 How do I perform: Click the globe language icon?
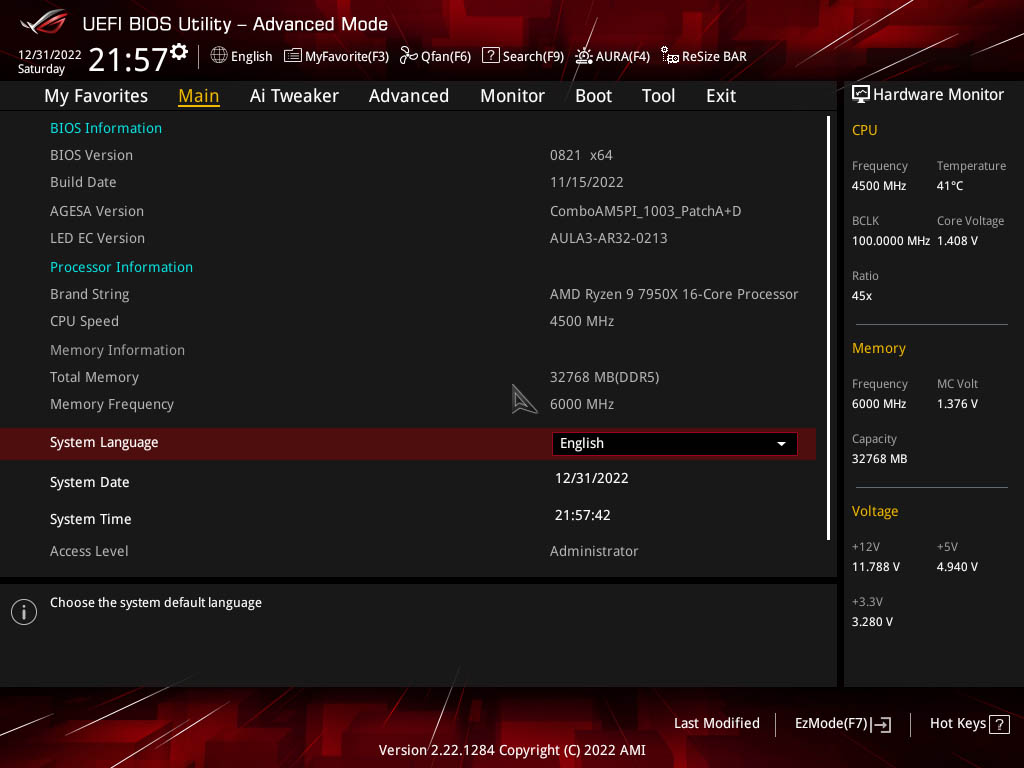[219, 56]
